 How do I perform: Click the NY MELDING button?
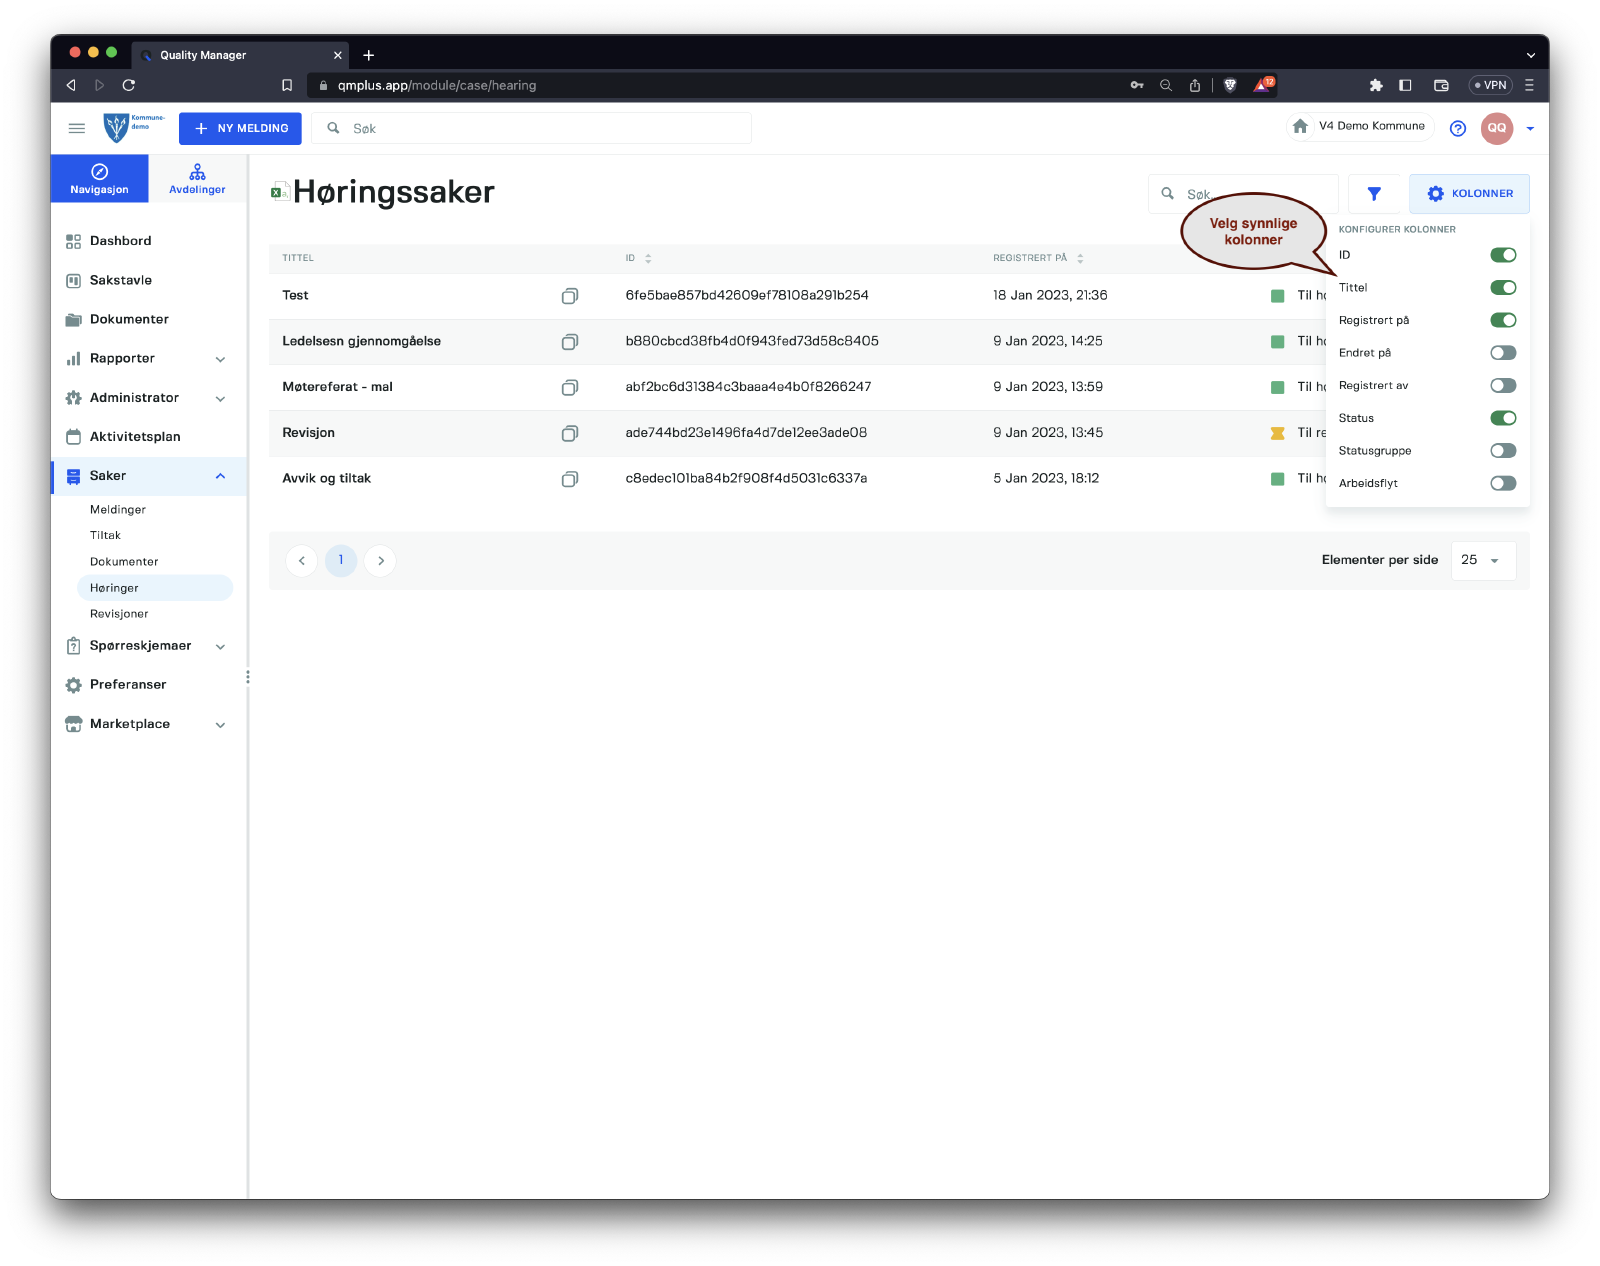pos(240,128)
